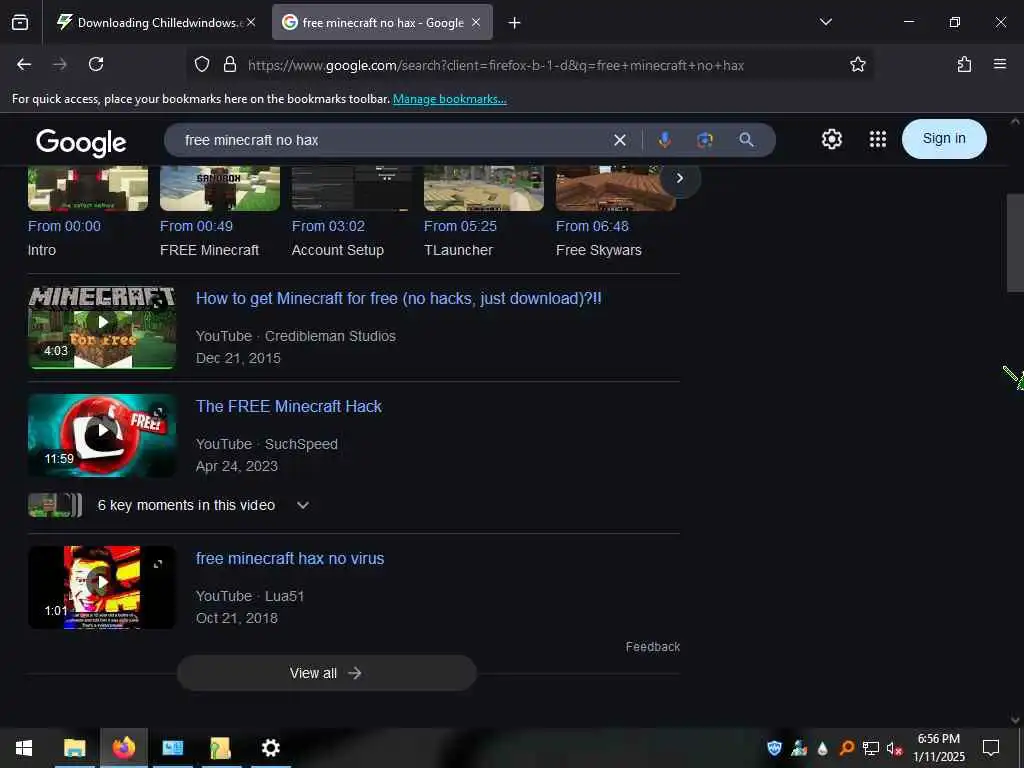Jump to FREE Minecraft moment From 00:49
The height and width of the screenshot is (768, 1024).
[196, 226]
